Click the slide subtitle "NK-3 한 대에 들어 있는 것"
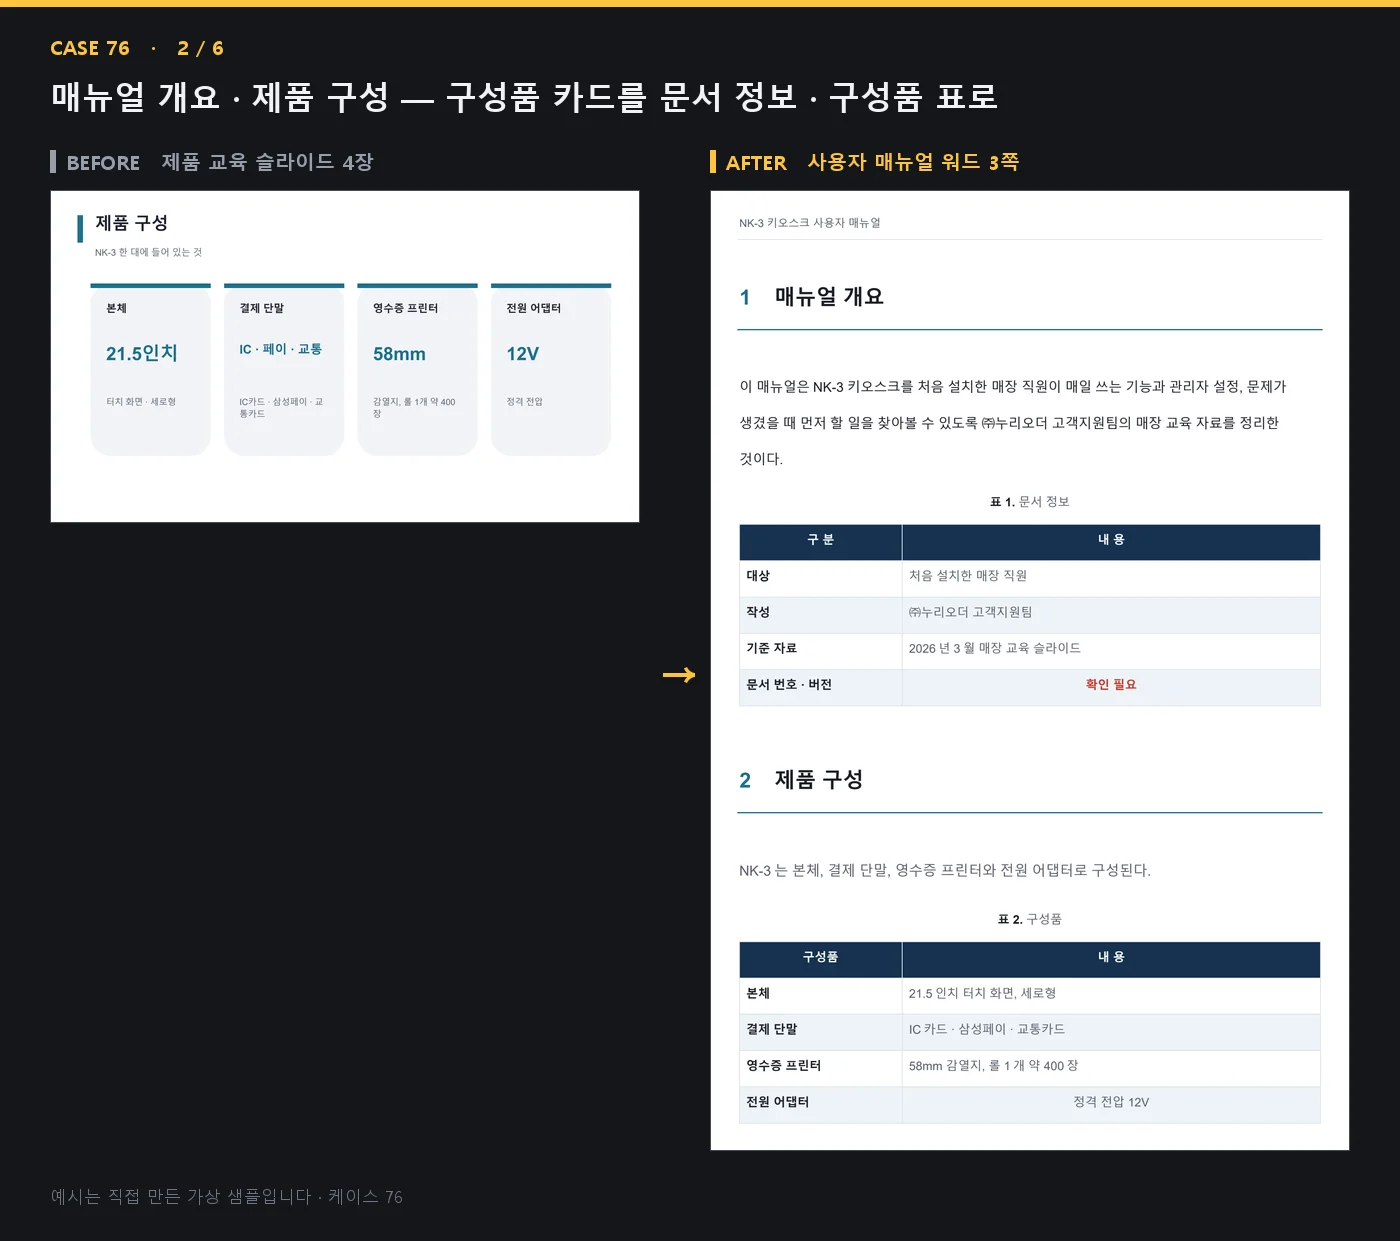Viewport: 1400px width, 1241px height. pos(148,252)
